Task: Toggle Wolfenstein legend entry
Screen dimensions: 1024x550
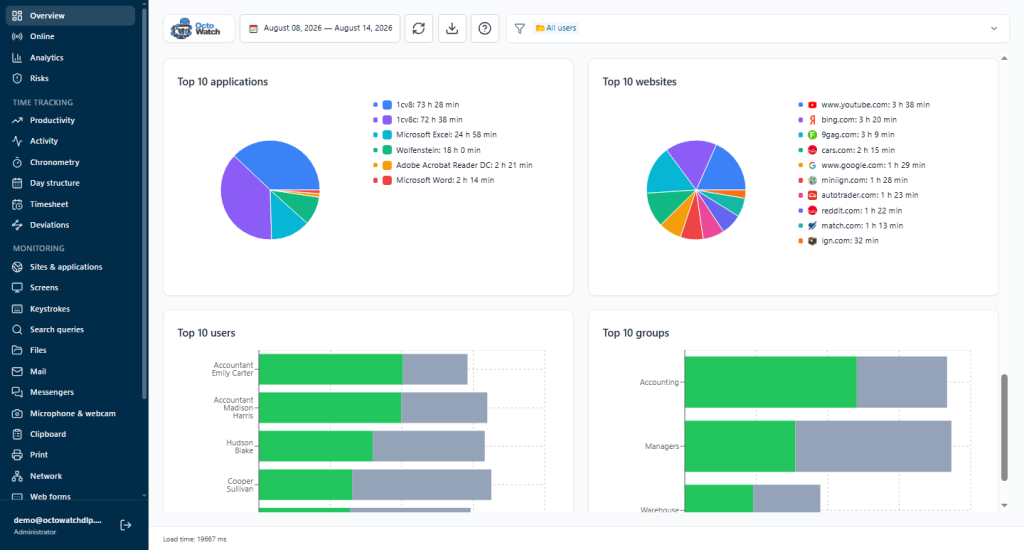Action: coord(426,150)
